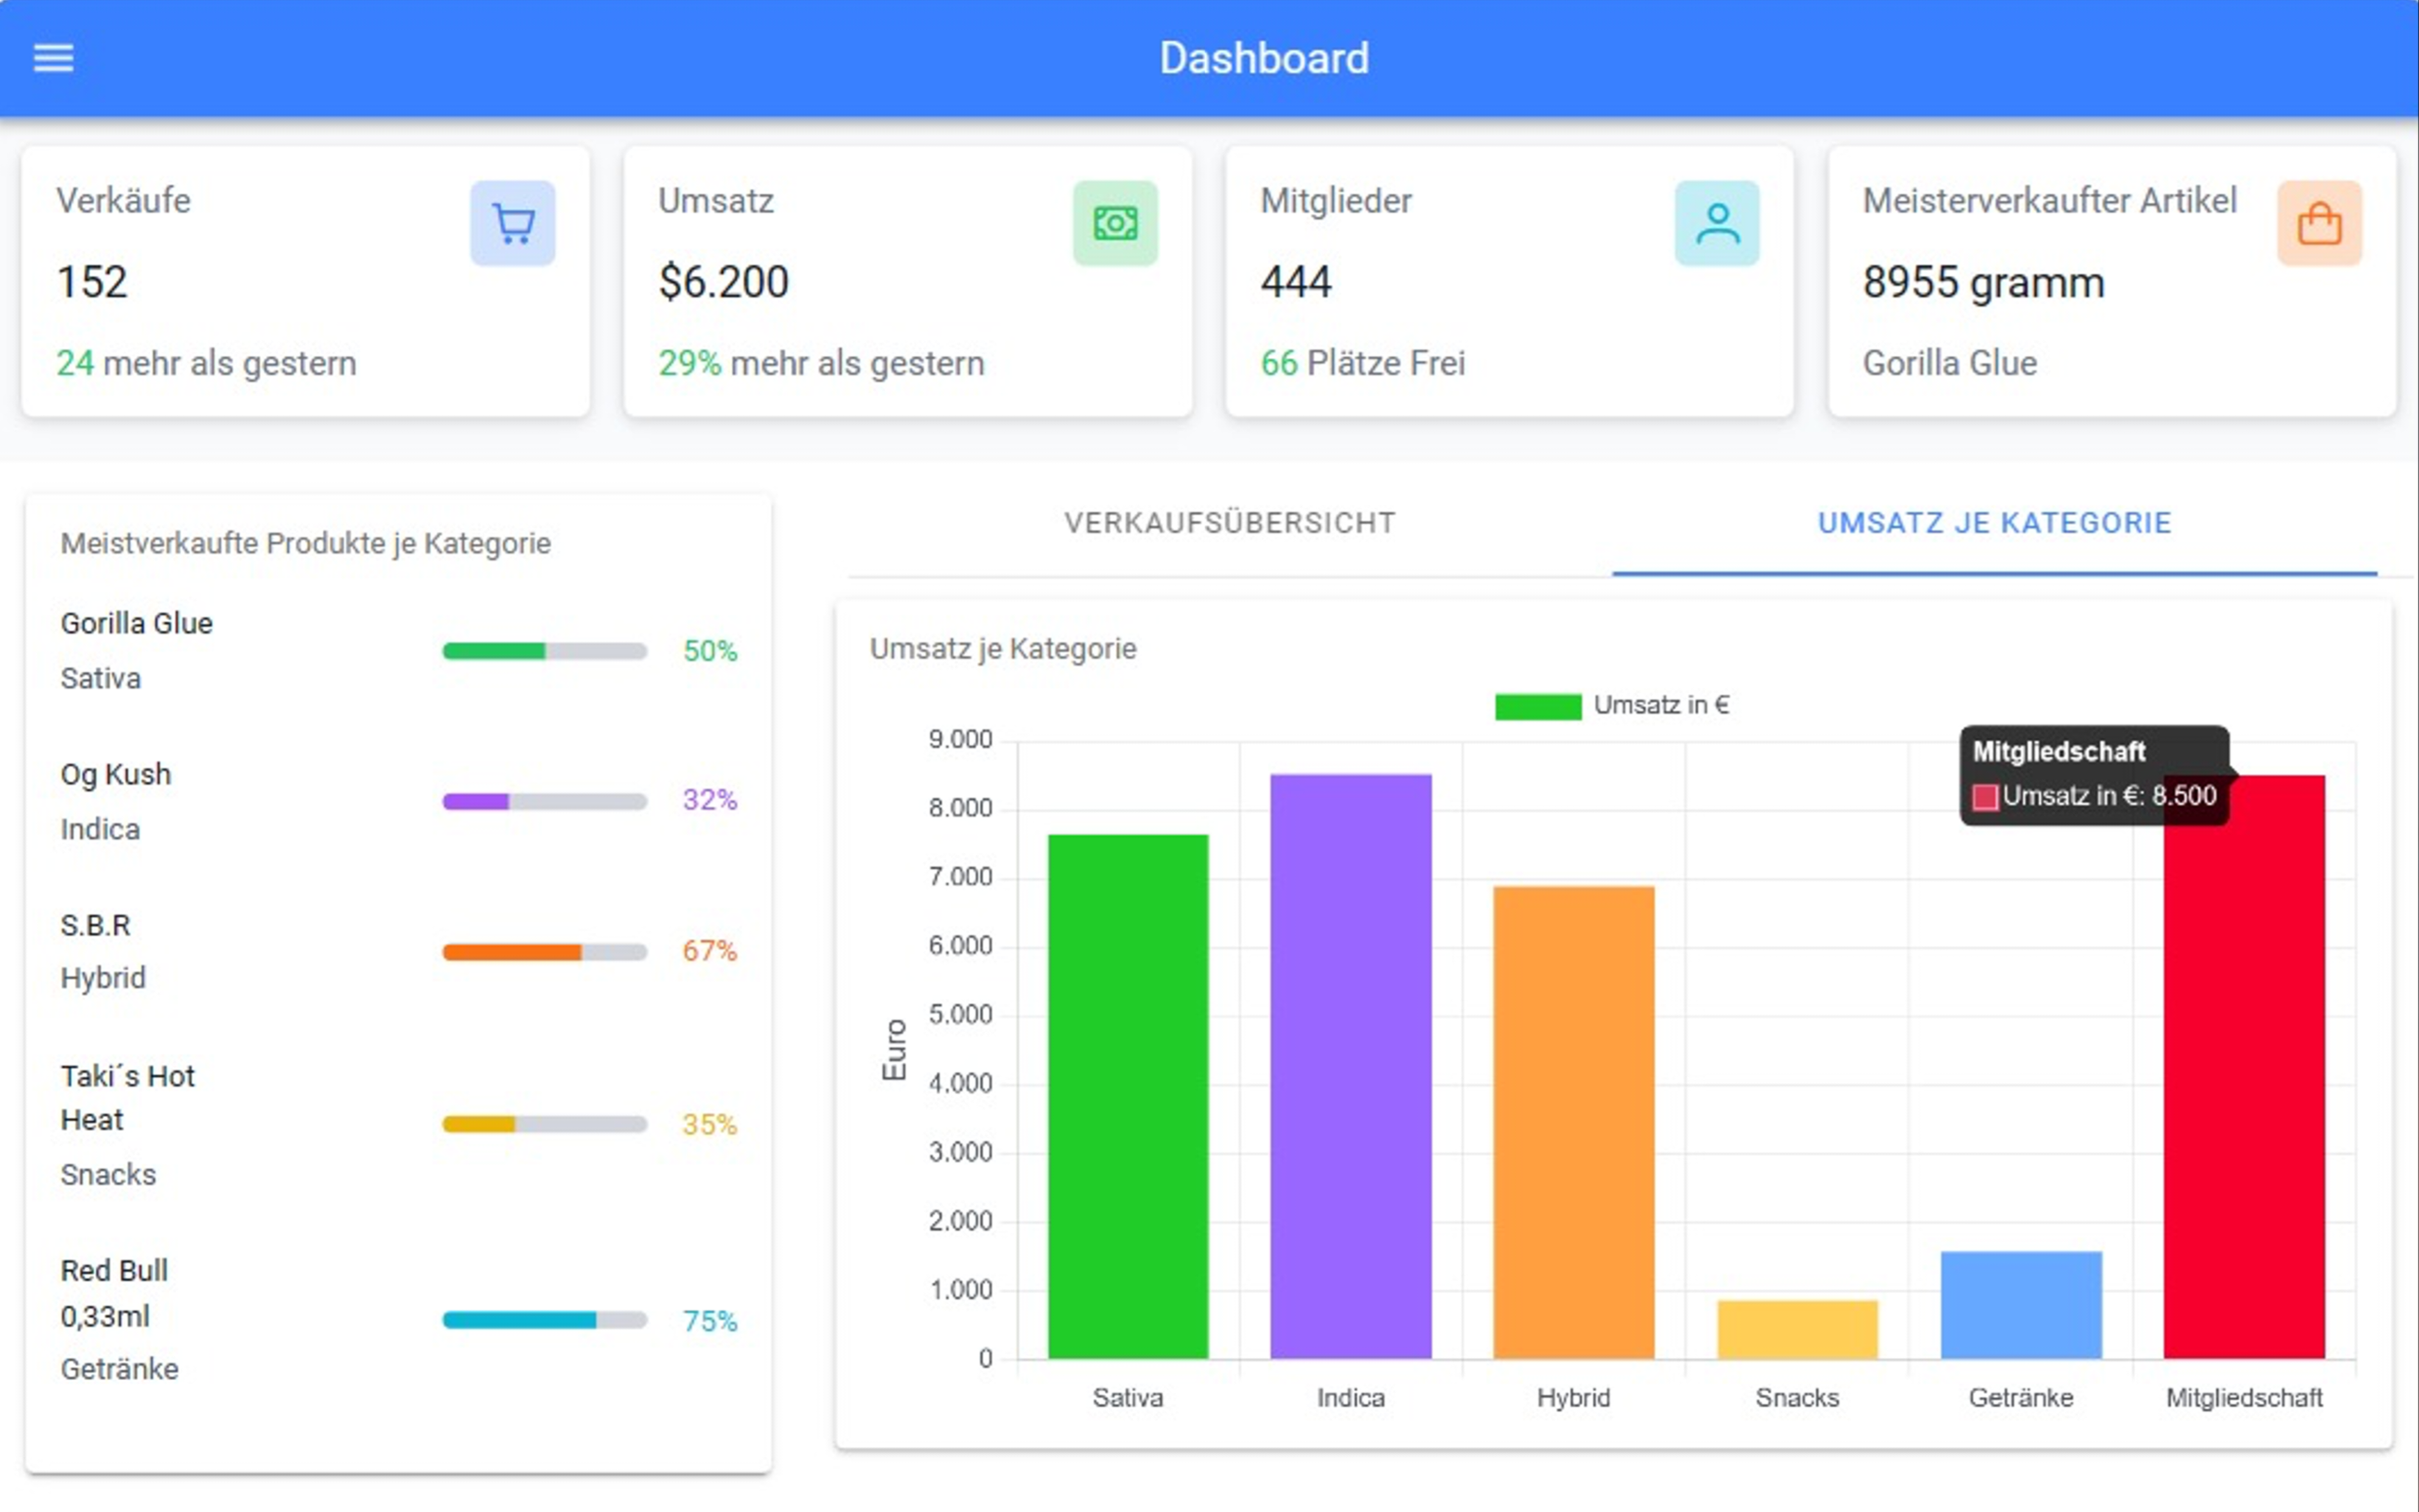Click the red swatch in the chart tooltip
This screenshot has width=2419, height=1512.
tap(1985, 797)
